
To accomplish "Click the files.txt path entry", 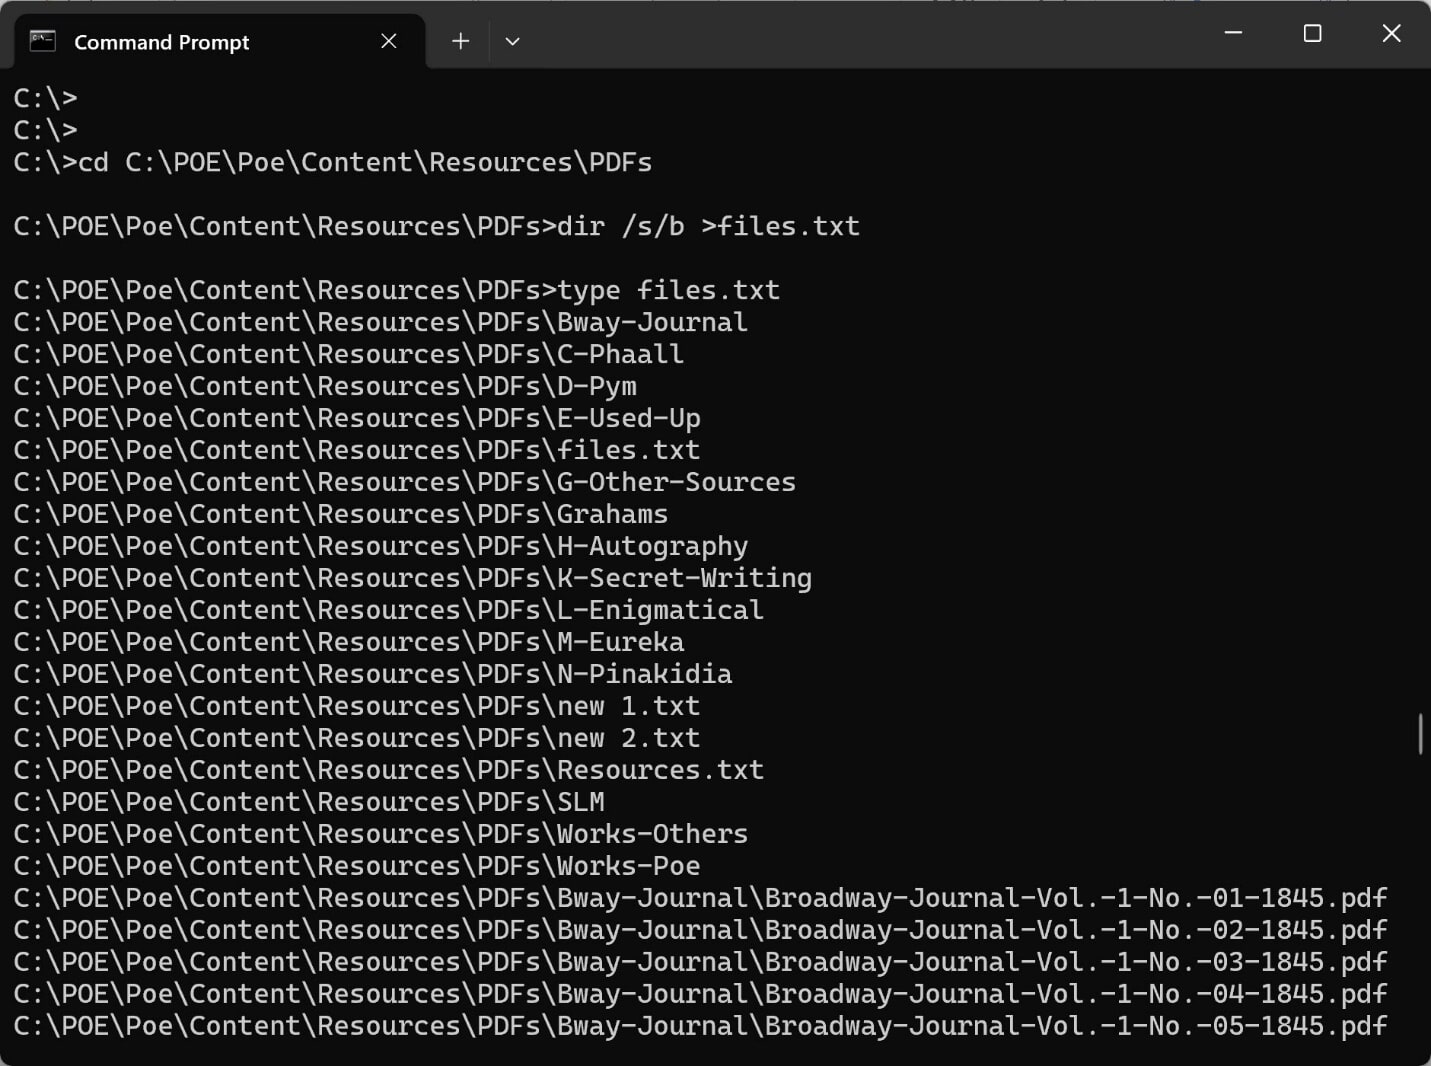I will [x=355, y=450].
